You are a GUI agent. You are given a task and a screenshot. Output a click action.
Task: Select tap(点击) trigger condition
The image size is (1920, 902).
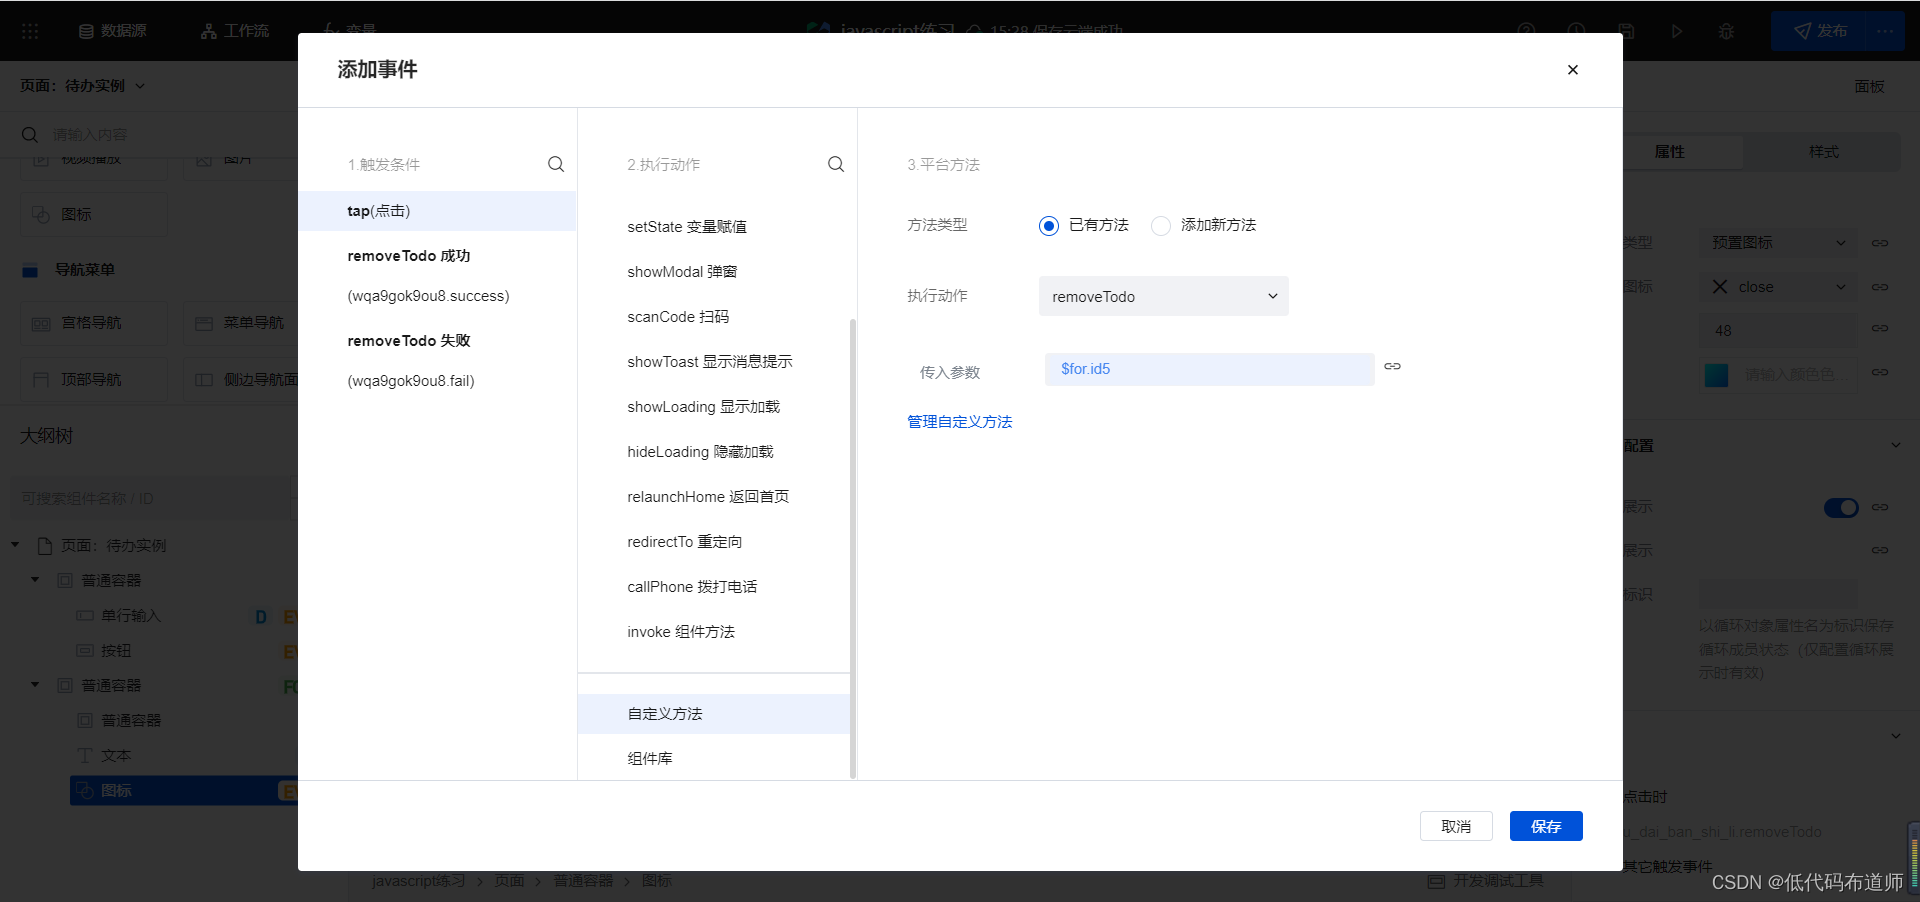[437, 211]
